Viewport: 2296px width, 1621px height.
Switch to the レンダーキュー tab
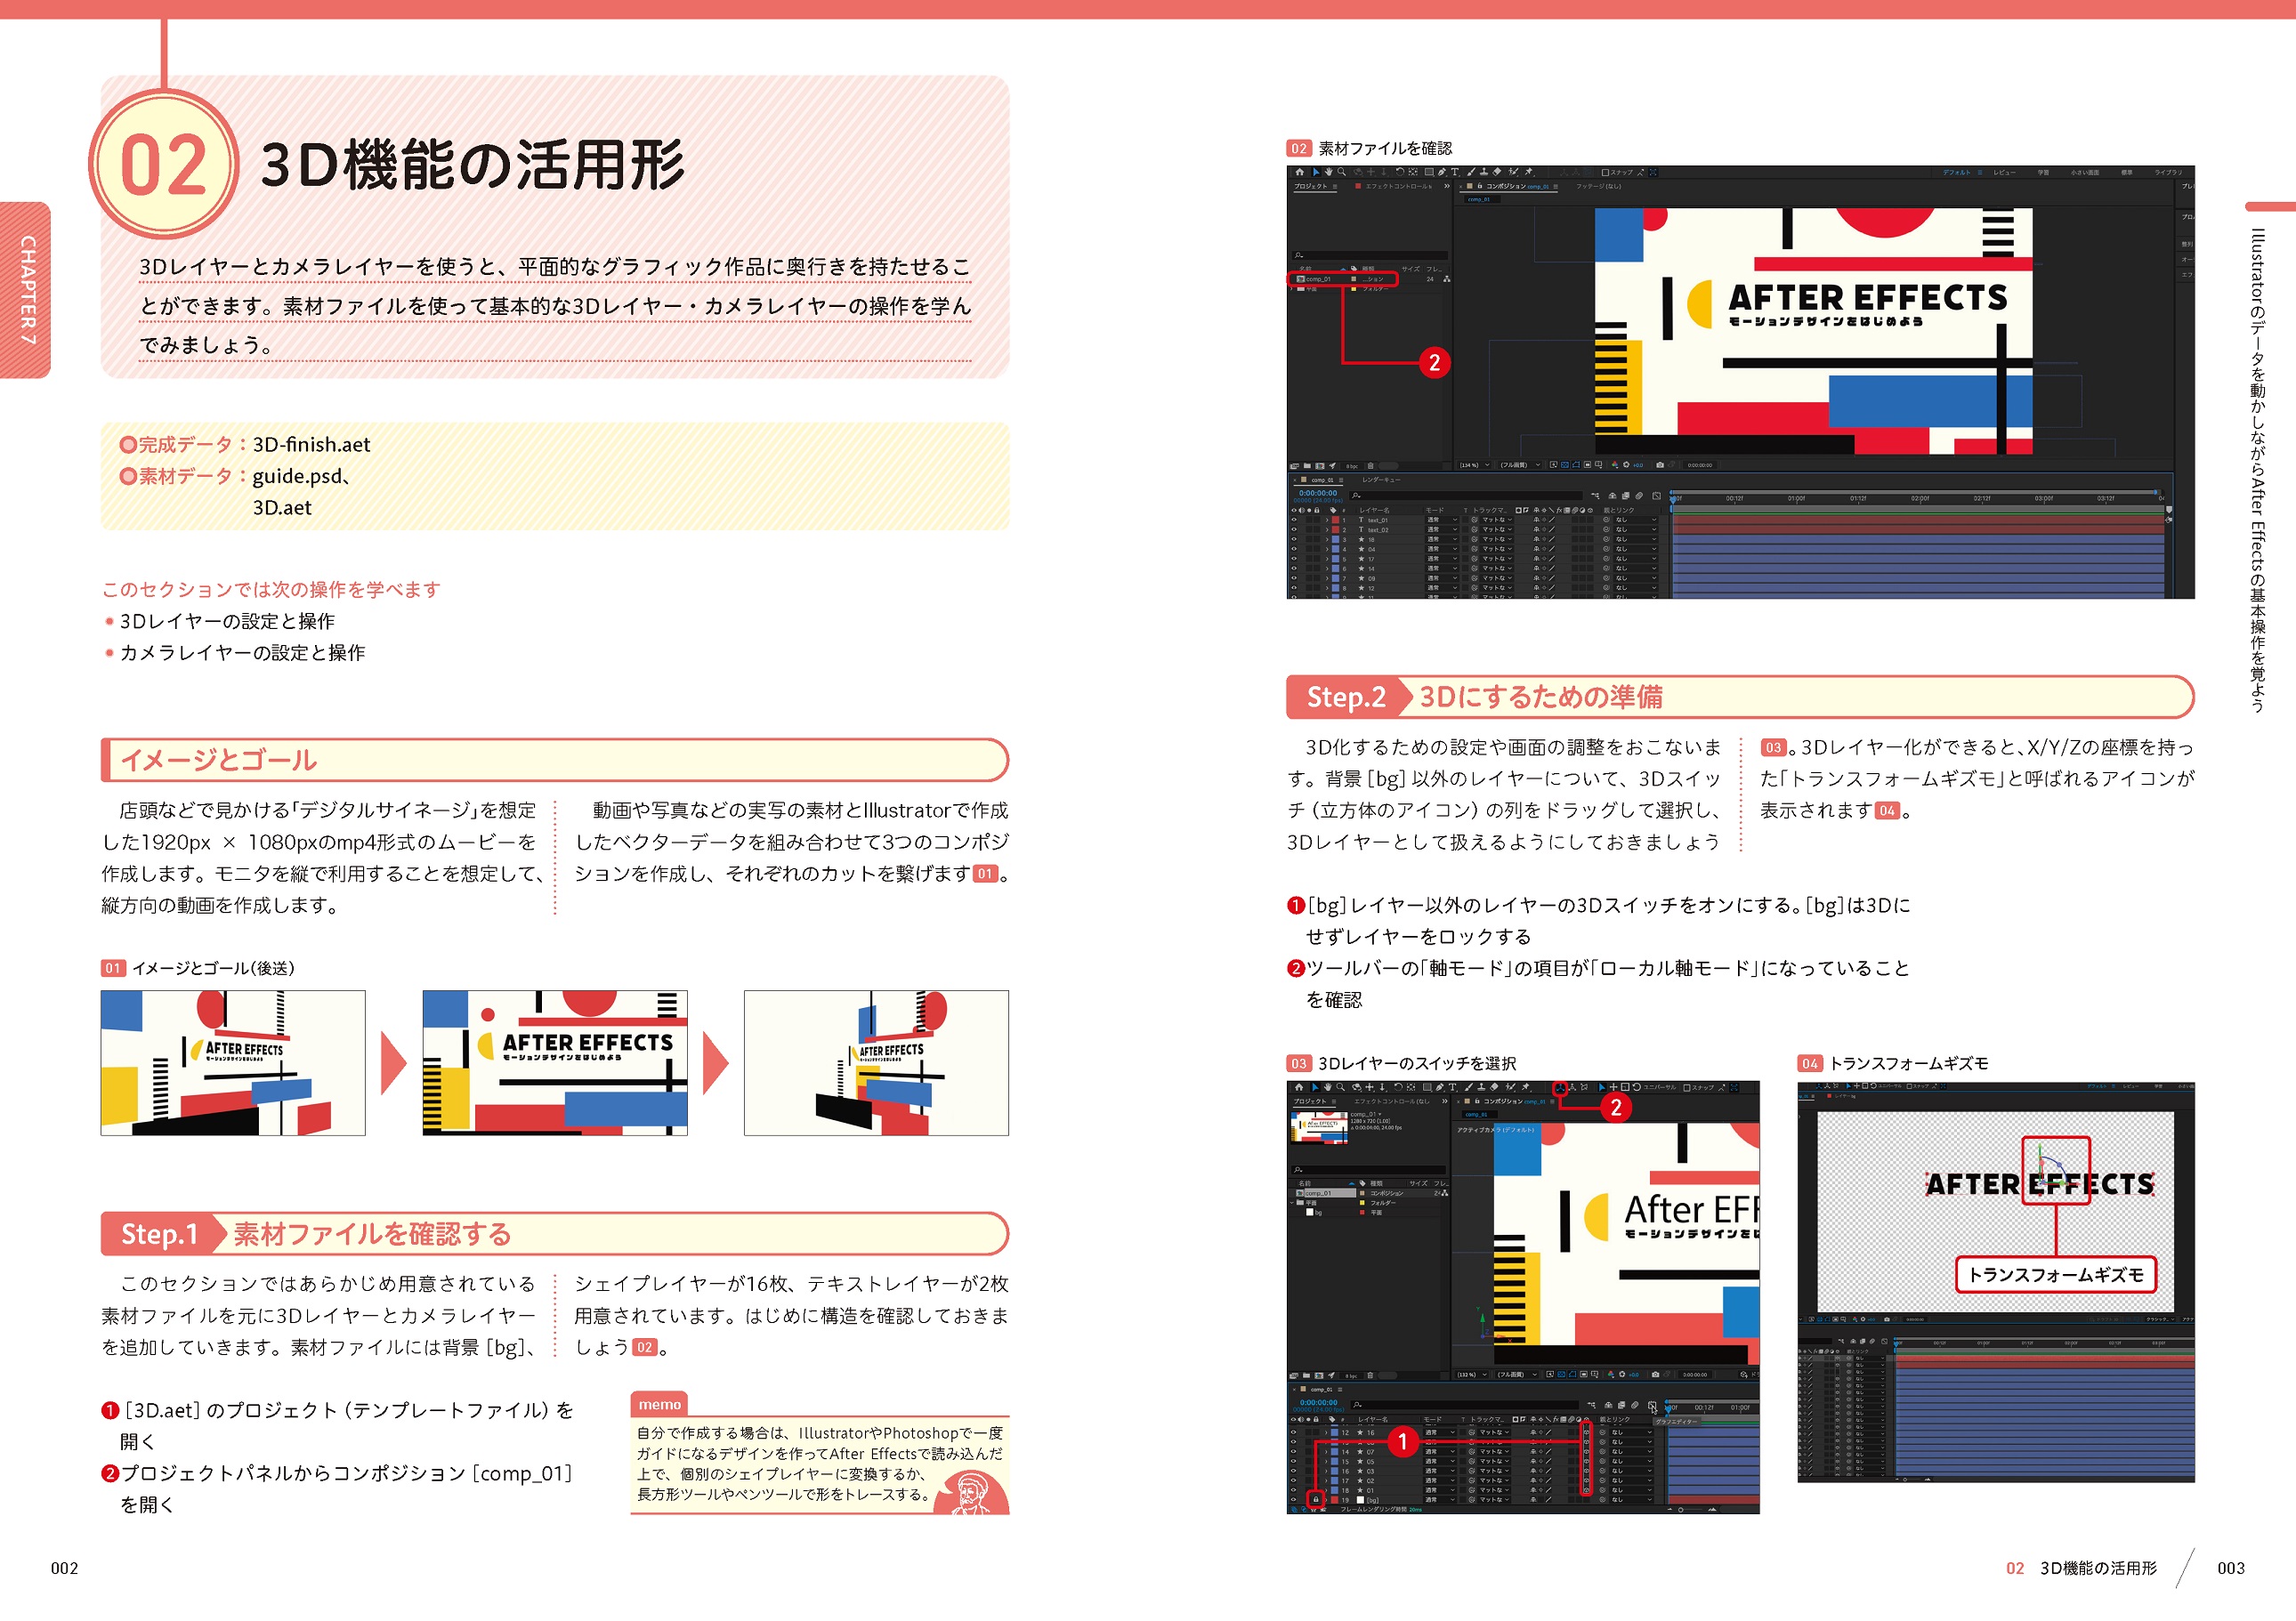pyautogui.click(x=1381, y=480)
